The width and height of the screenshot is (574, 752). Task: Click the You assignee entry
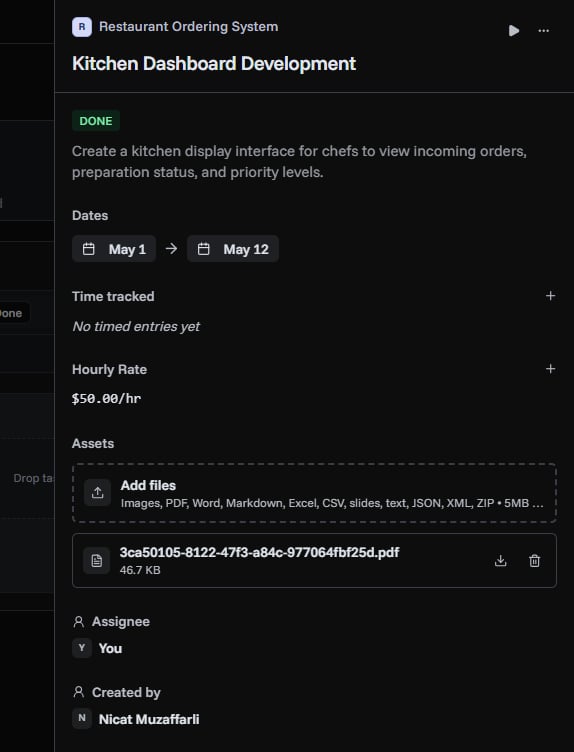110,648
